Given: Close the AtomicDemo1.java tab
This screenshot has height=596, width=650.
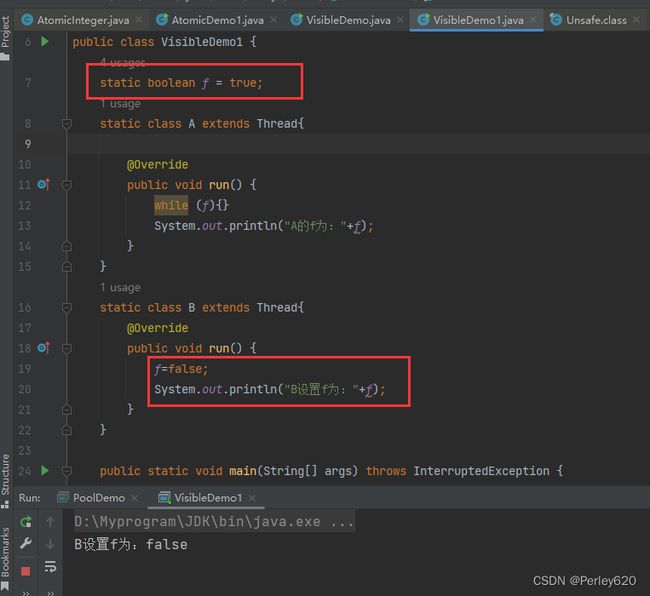Looking at the screenshot, I should (x=273, y=20).
